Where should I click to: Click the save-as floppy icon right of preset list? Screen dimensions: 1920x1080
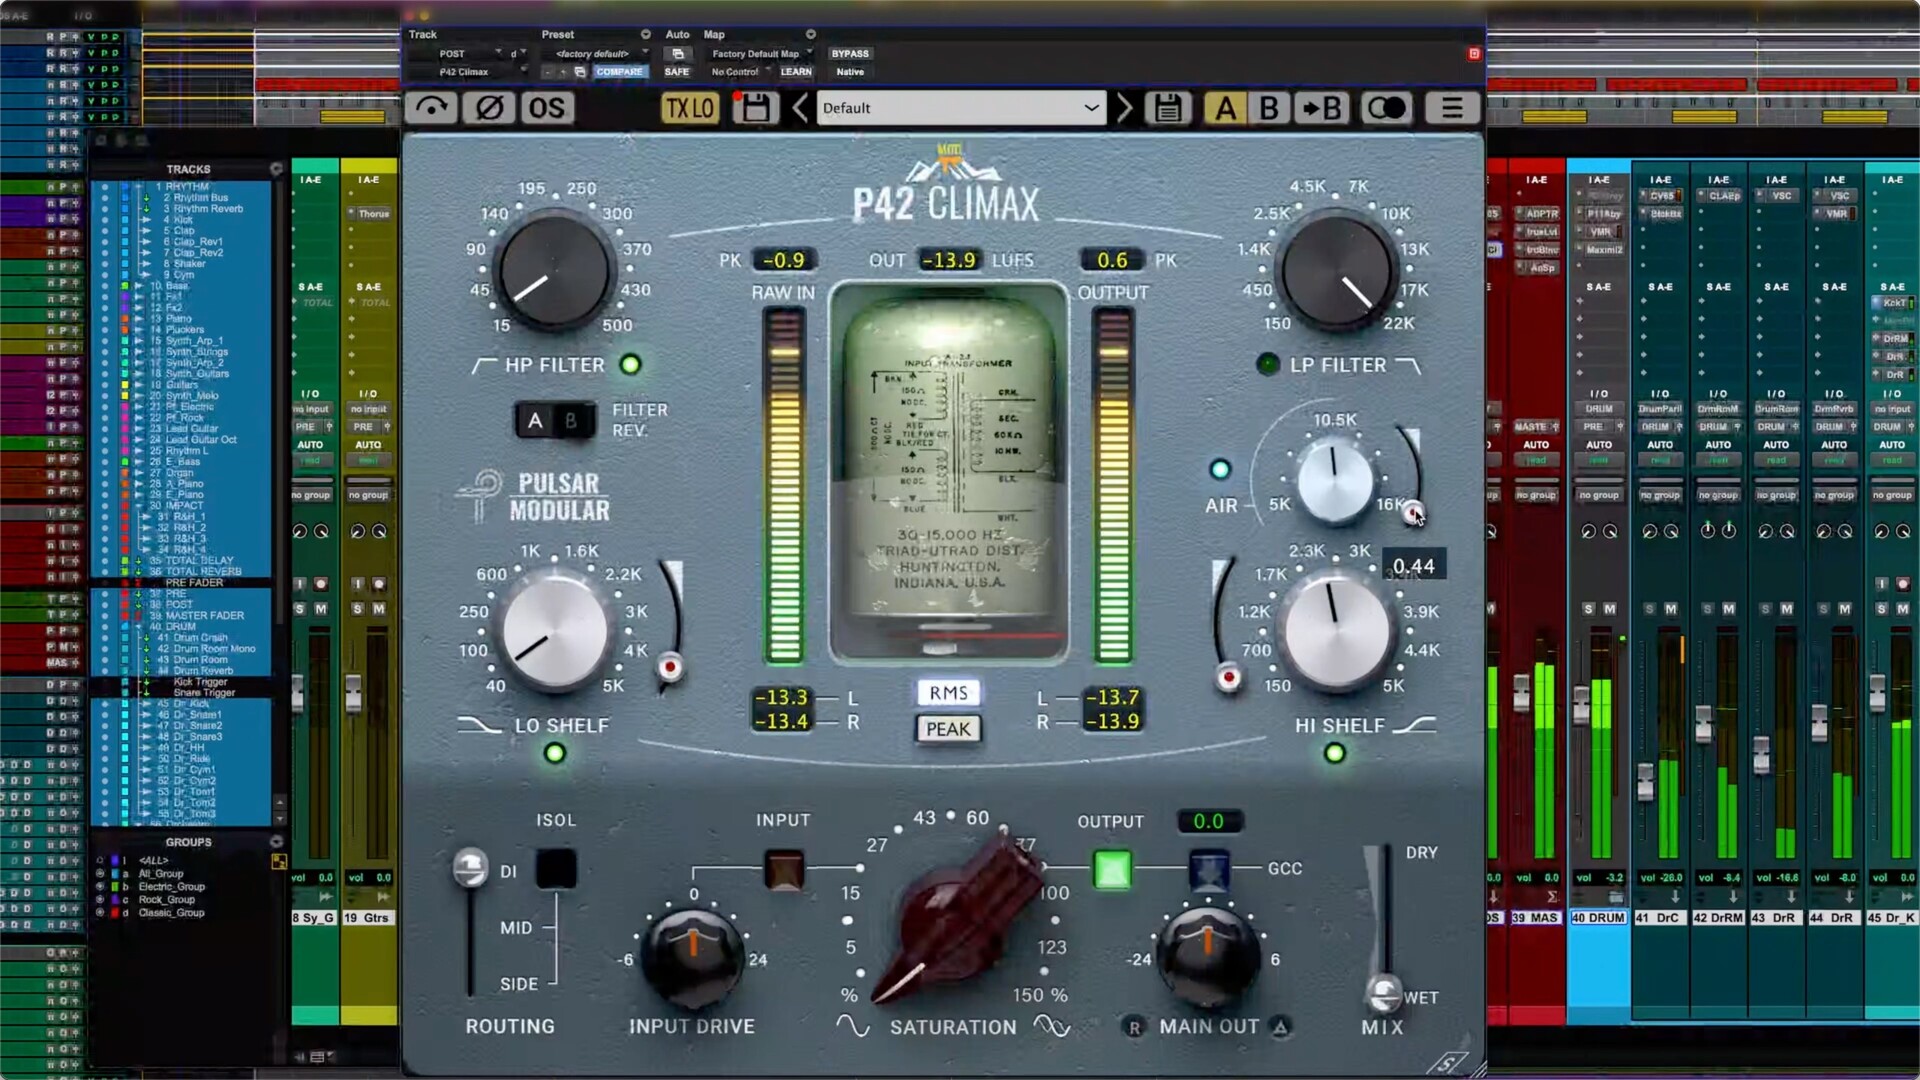(x=1168, y=107)
